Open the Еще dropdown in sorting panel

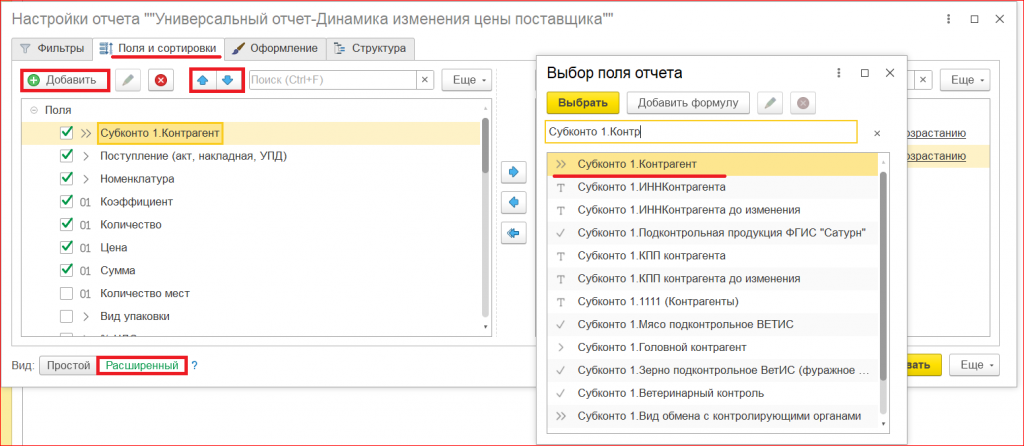(965, 80)
